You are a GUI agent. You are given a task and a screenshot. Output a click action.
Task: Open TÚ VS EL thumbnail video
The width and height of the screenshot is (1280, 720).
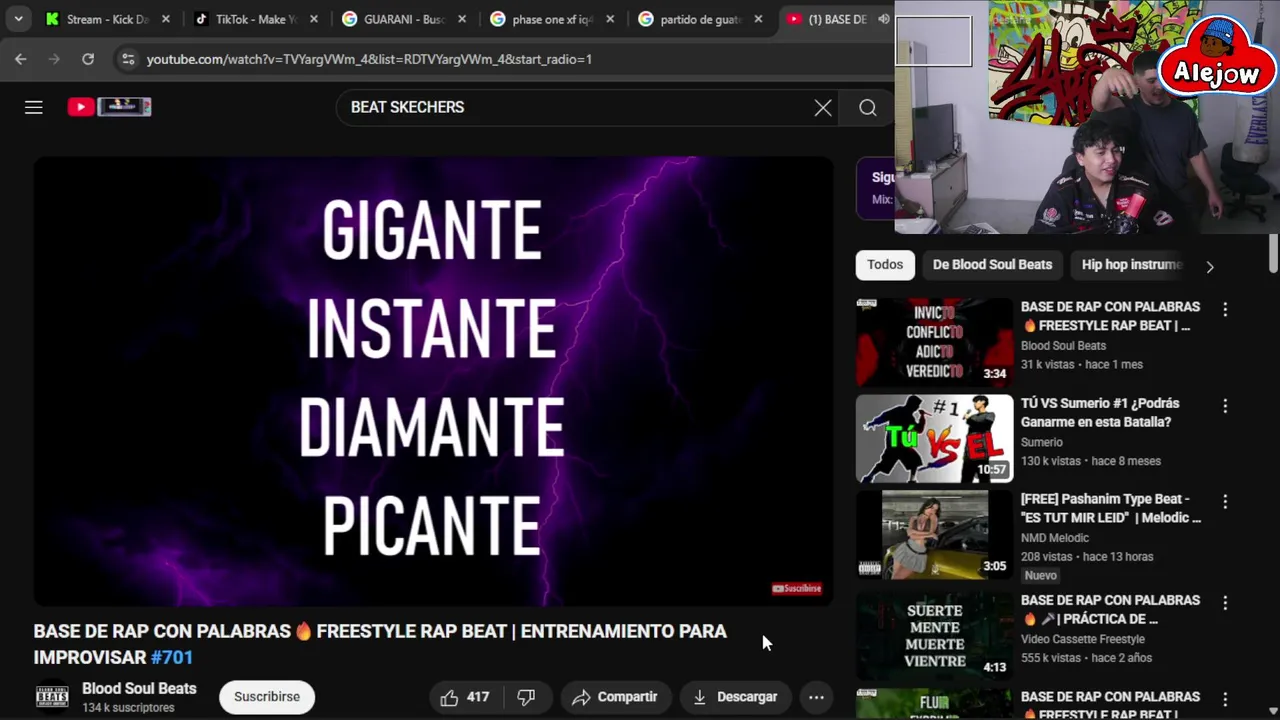[934, 439]
